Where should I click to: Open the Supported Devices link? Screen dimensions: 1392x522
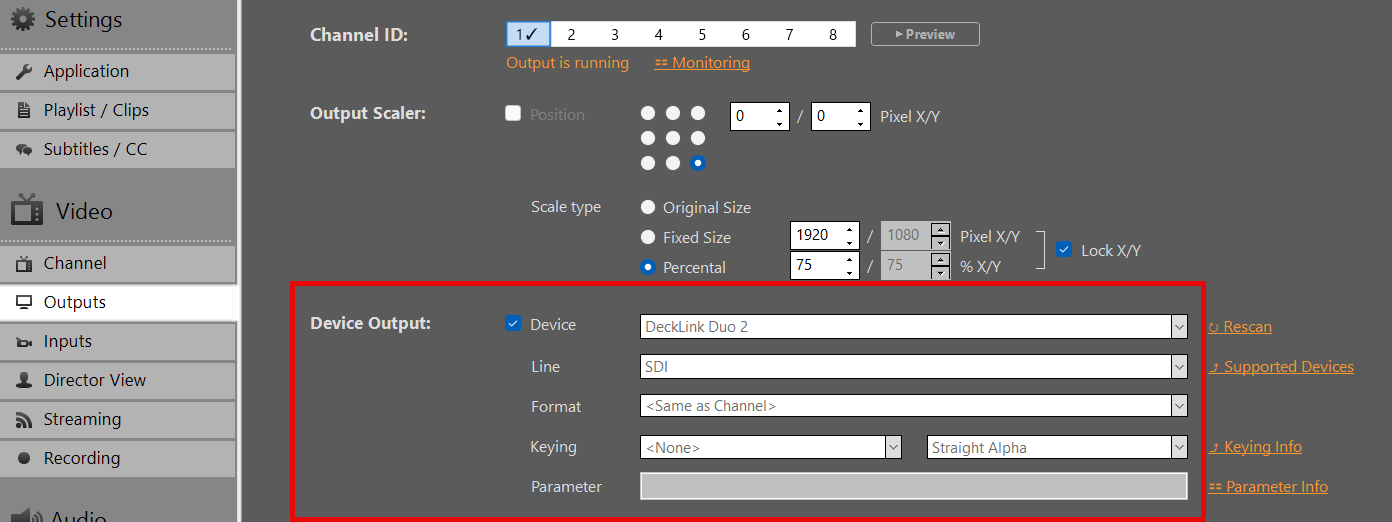tap(1288, 367)
